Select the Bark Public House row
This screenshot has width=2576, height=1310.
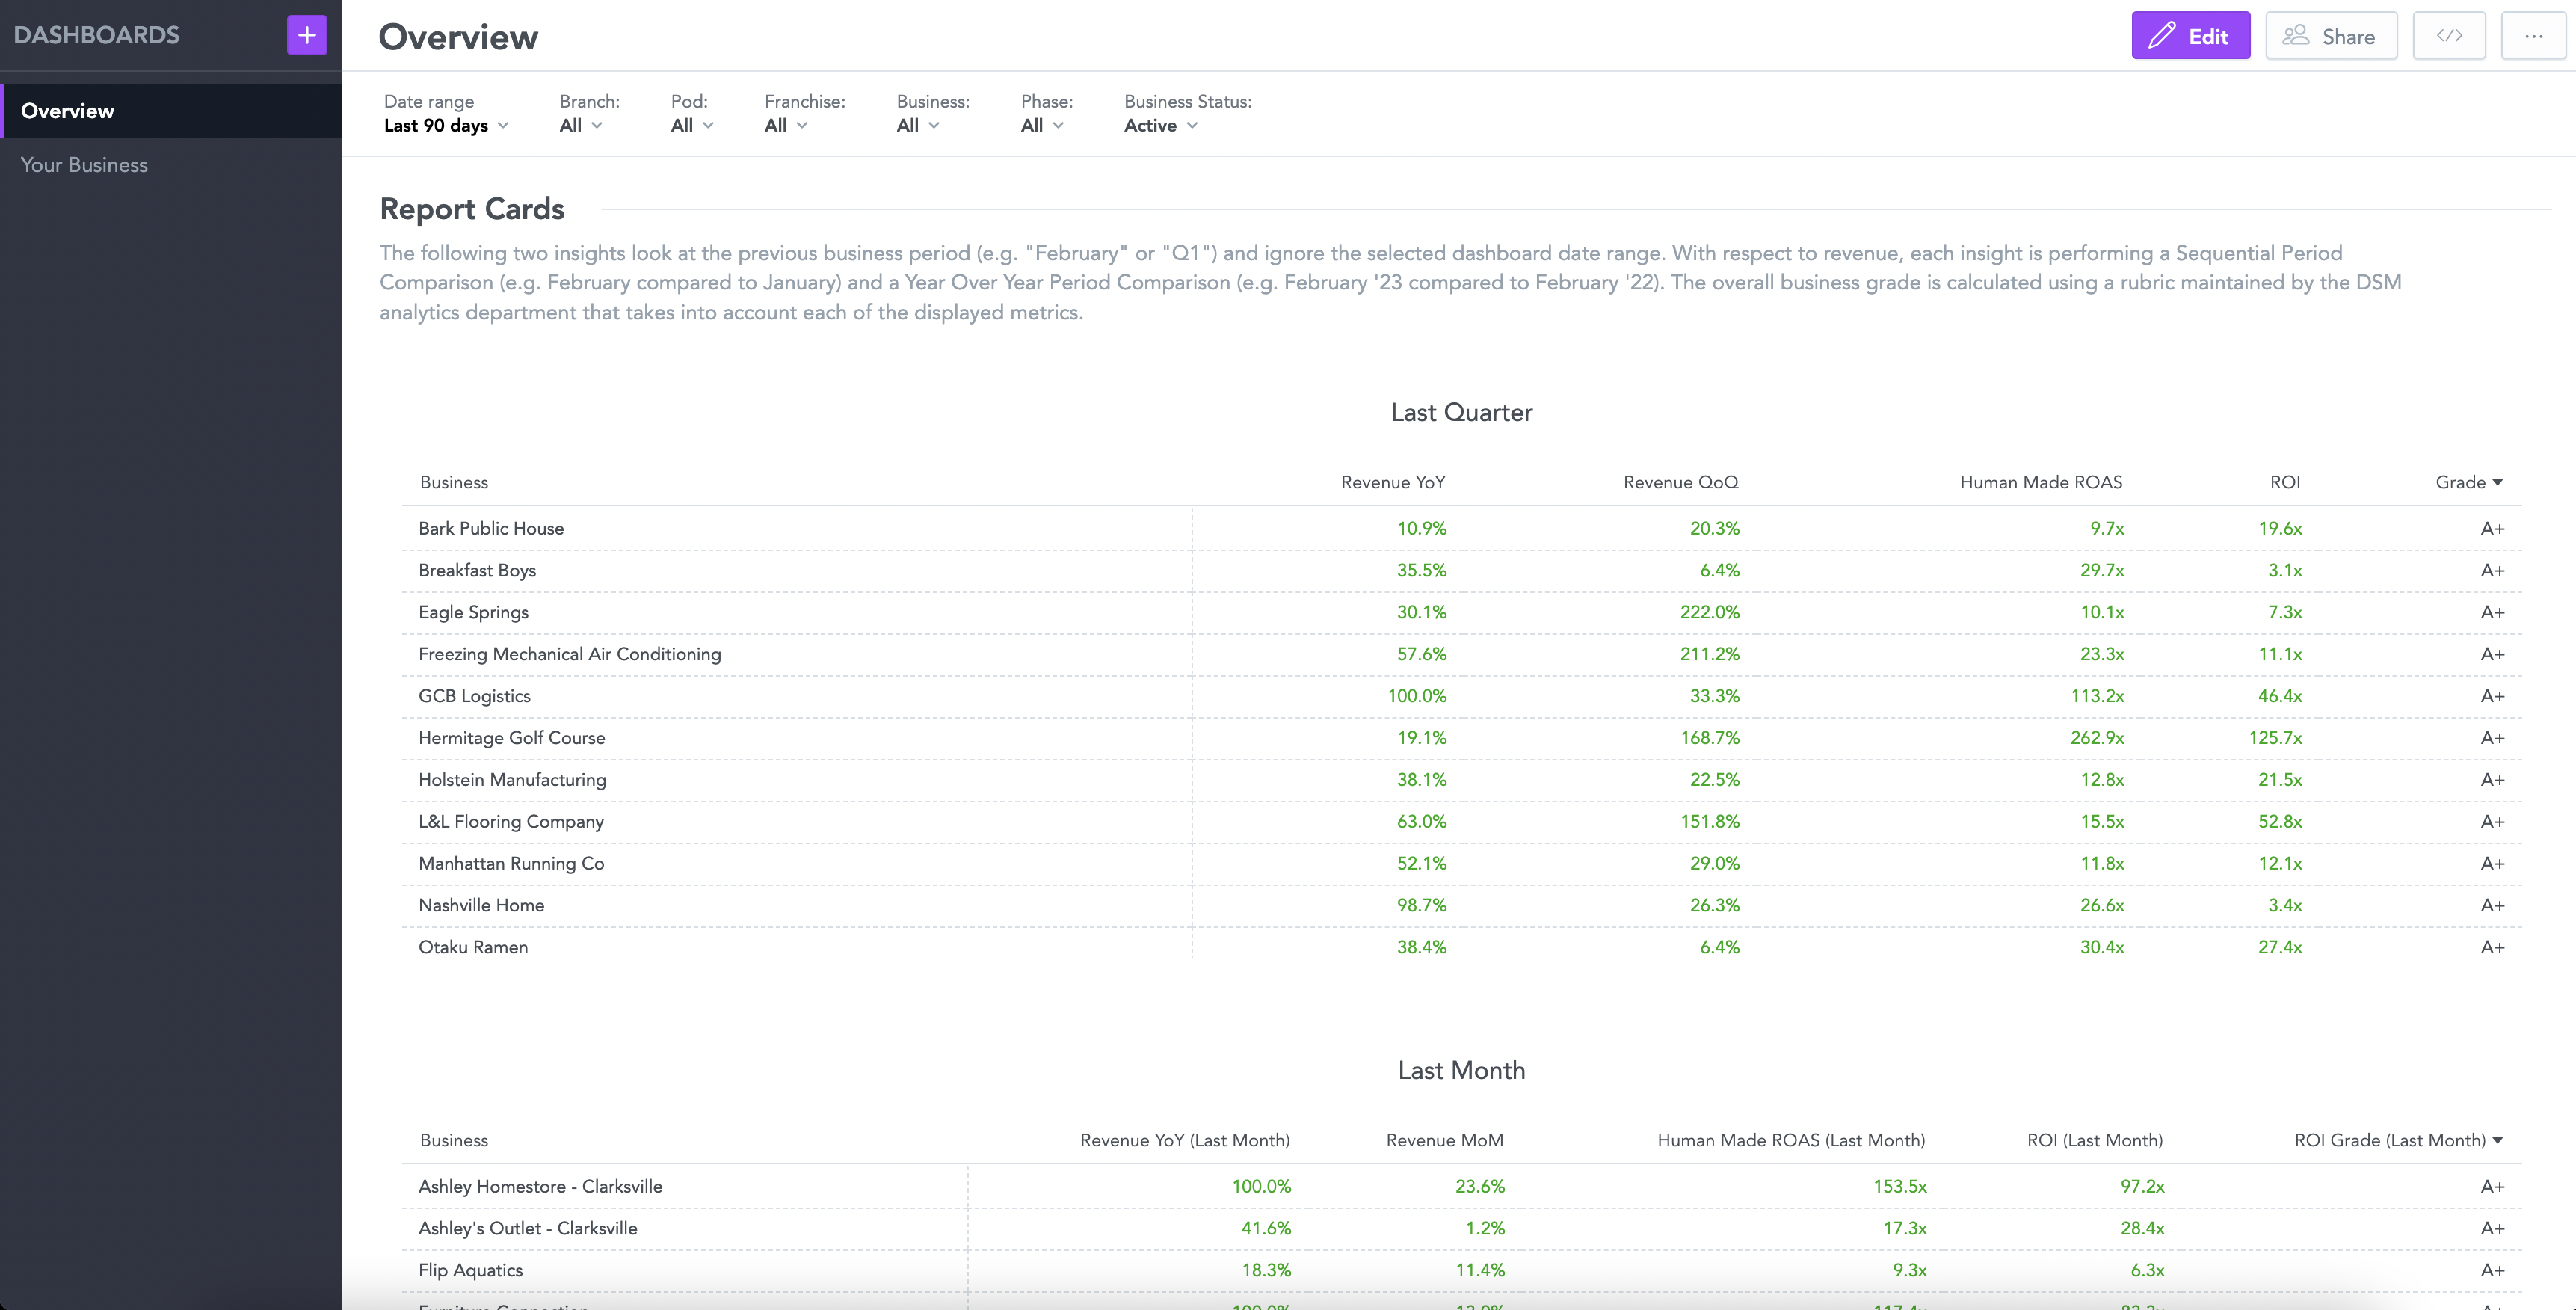(x=491, y=528)
